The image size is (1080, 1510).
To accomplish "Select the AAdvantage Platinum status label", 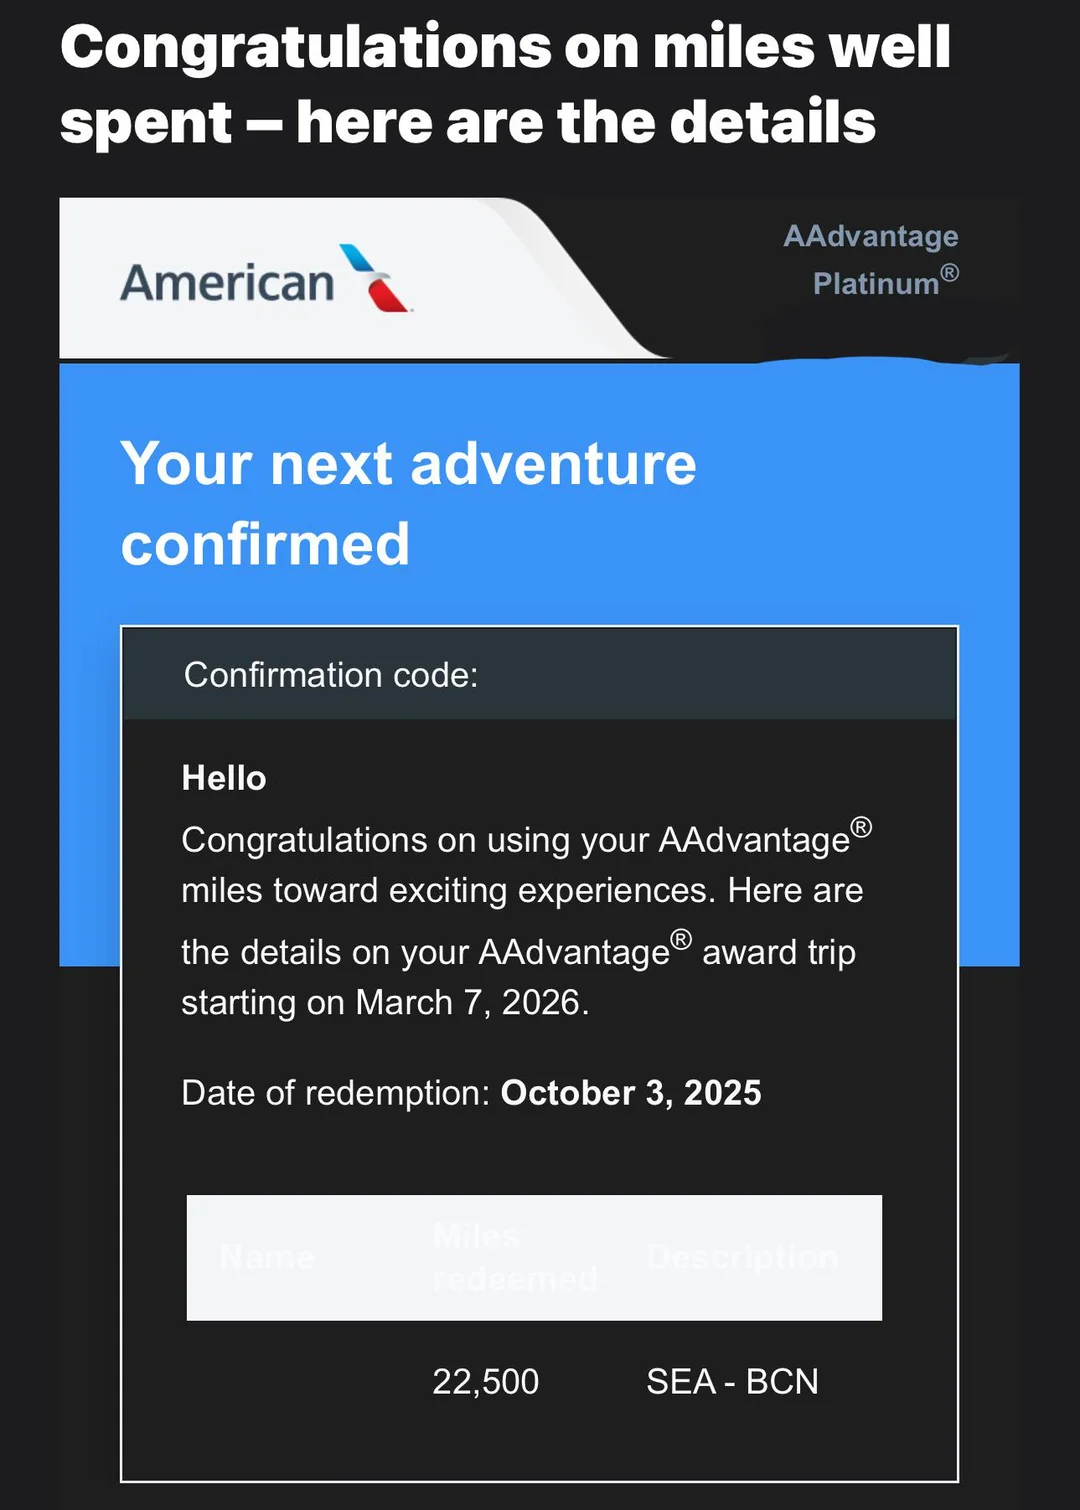I will point(870,259).
